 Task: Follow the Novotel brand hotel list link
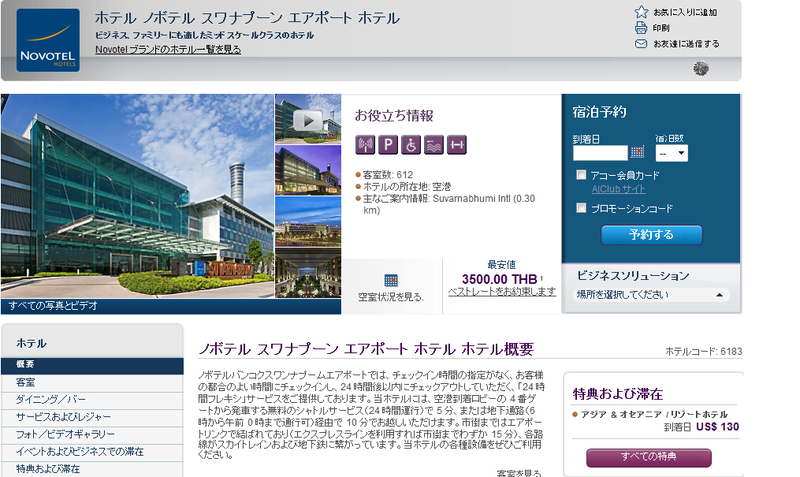point(168,49)
